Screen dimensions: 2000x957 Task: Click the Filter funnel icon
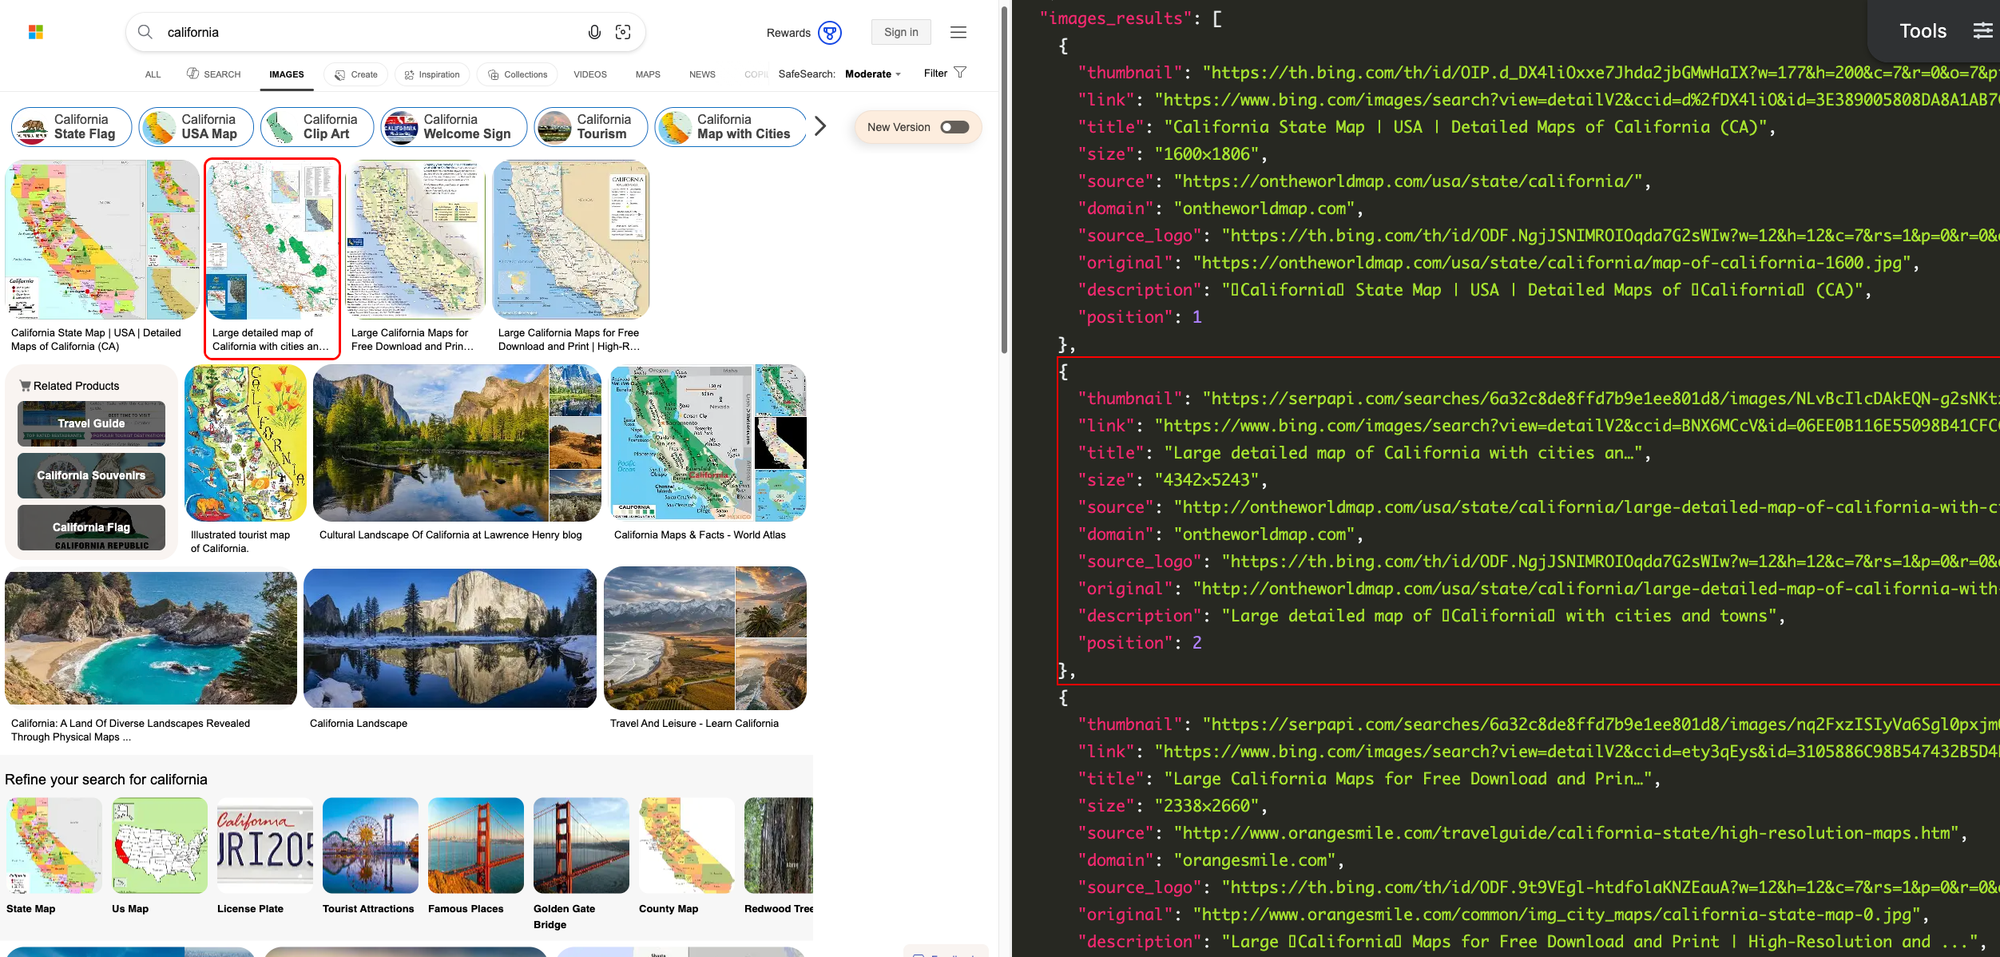pos(960,72)
